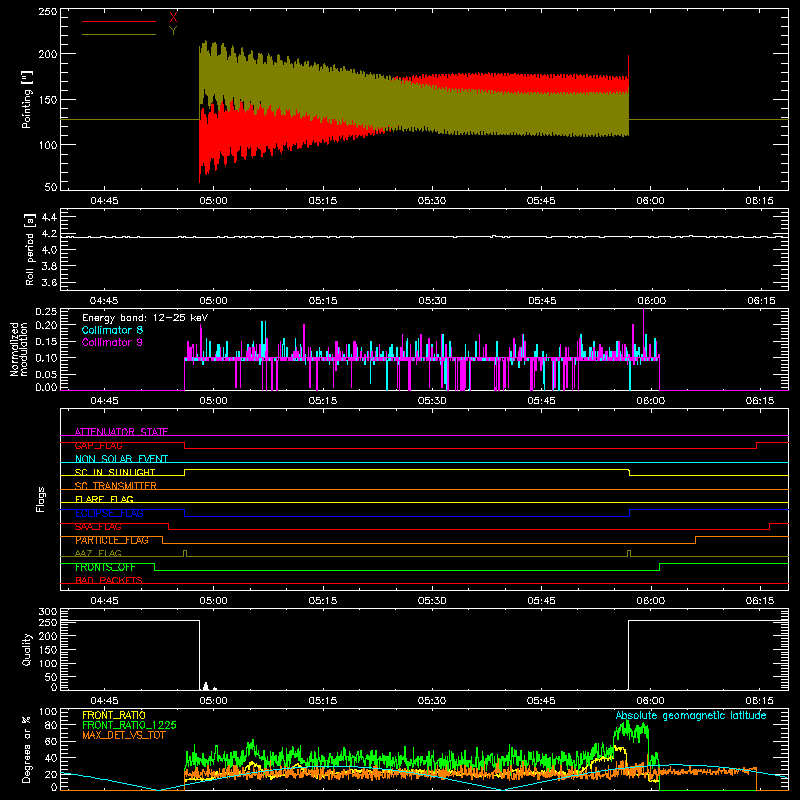The image size is (800, 800).
Task: Click the 06:15 tick label below Pointing plot
Action: 759,201
